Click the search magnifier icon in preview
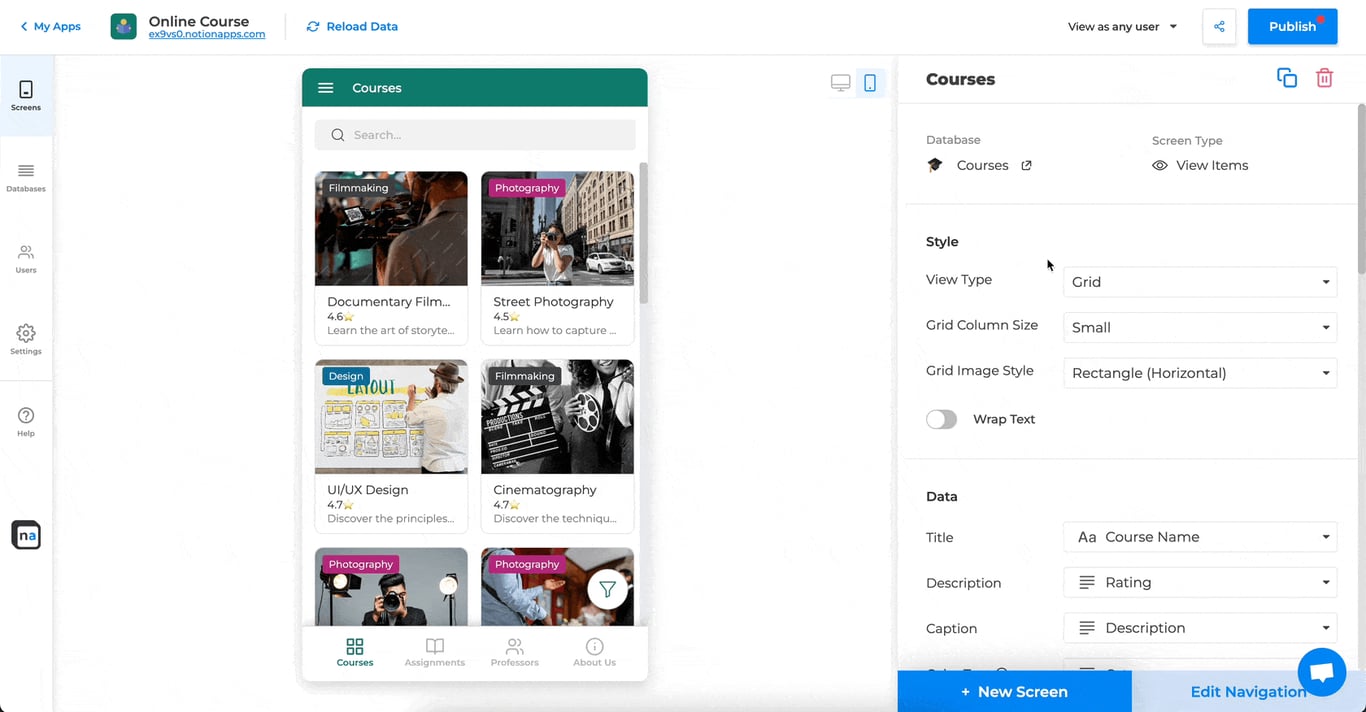The height and width of the screenshot is (712, 1366). [x=338, y=135]
